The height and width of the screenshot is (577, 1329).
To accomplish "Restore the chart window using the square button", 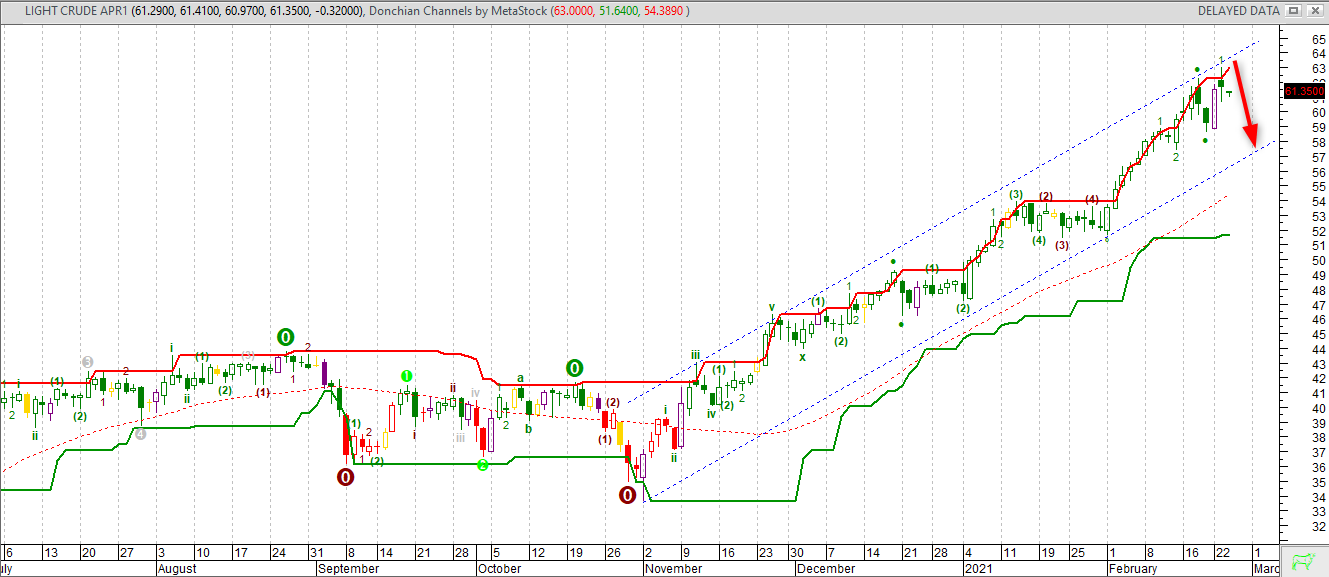I will (x=1293, y=10).
